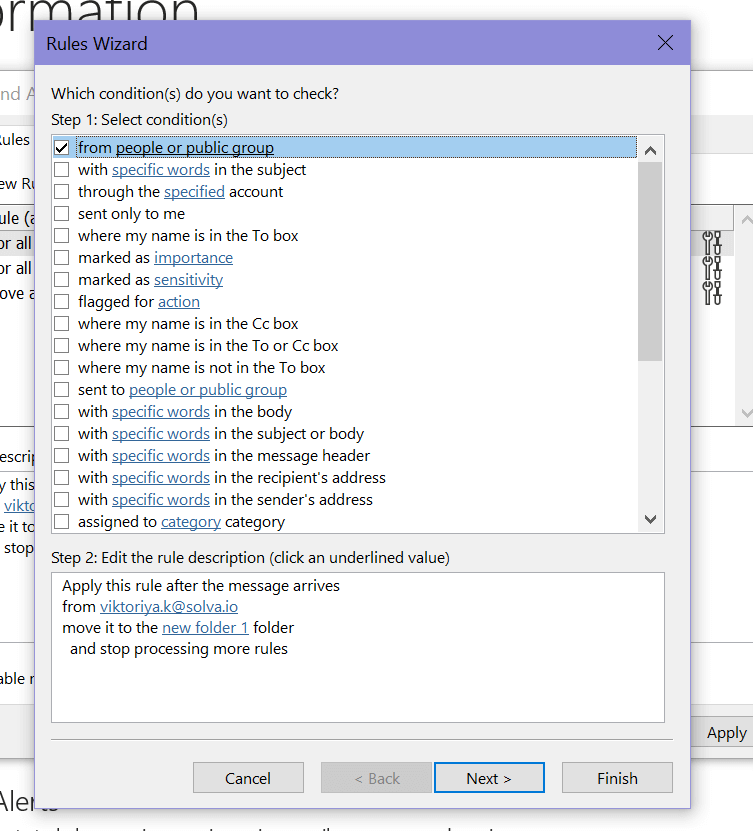Close the Rules Wizard dialog
The width and height of the screenshot is (753, 831).
[x=666, y=43]
